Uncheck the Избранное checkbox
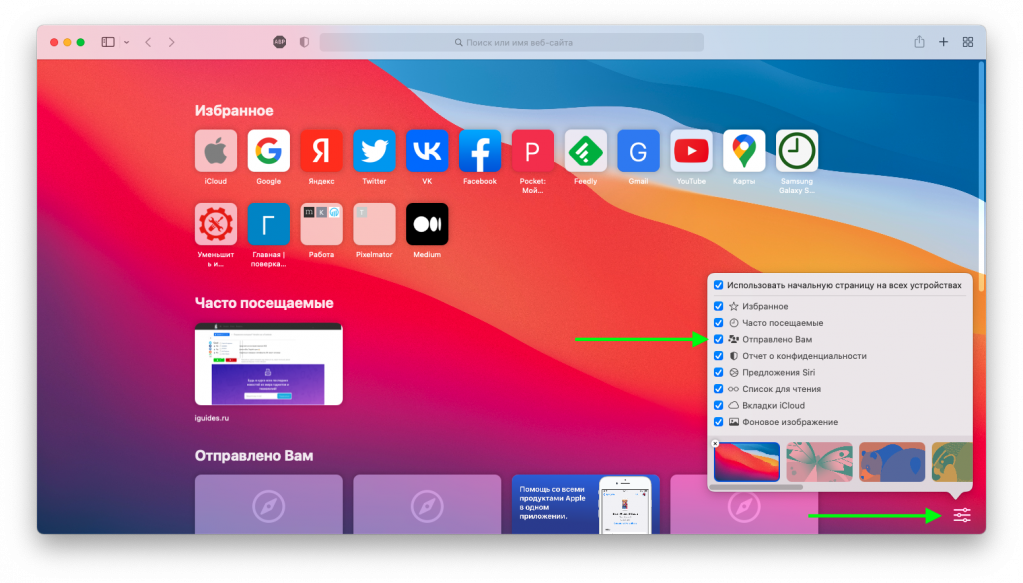This screenshot has width=1023, height=583. pyautogui.click(x=718, y=306)
